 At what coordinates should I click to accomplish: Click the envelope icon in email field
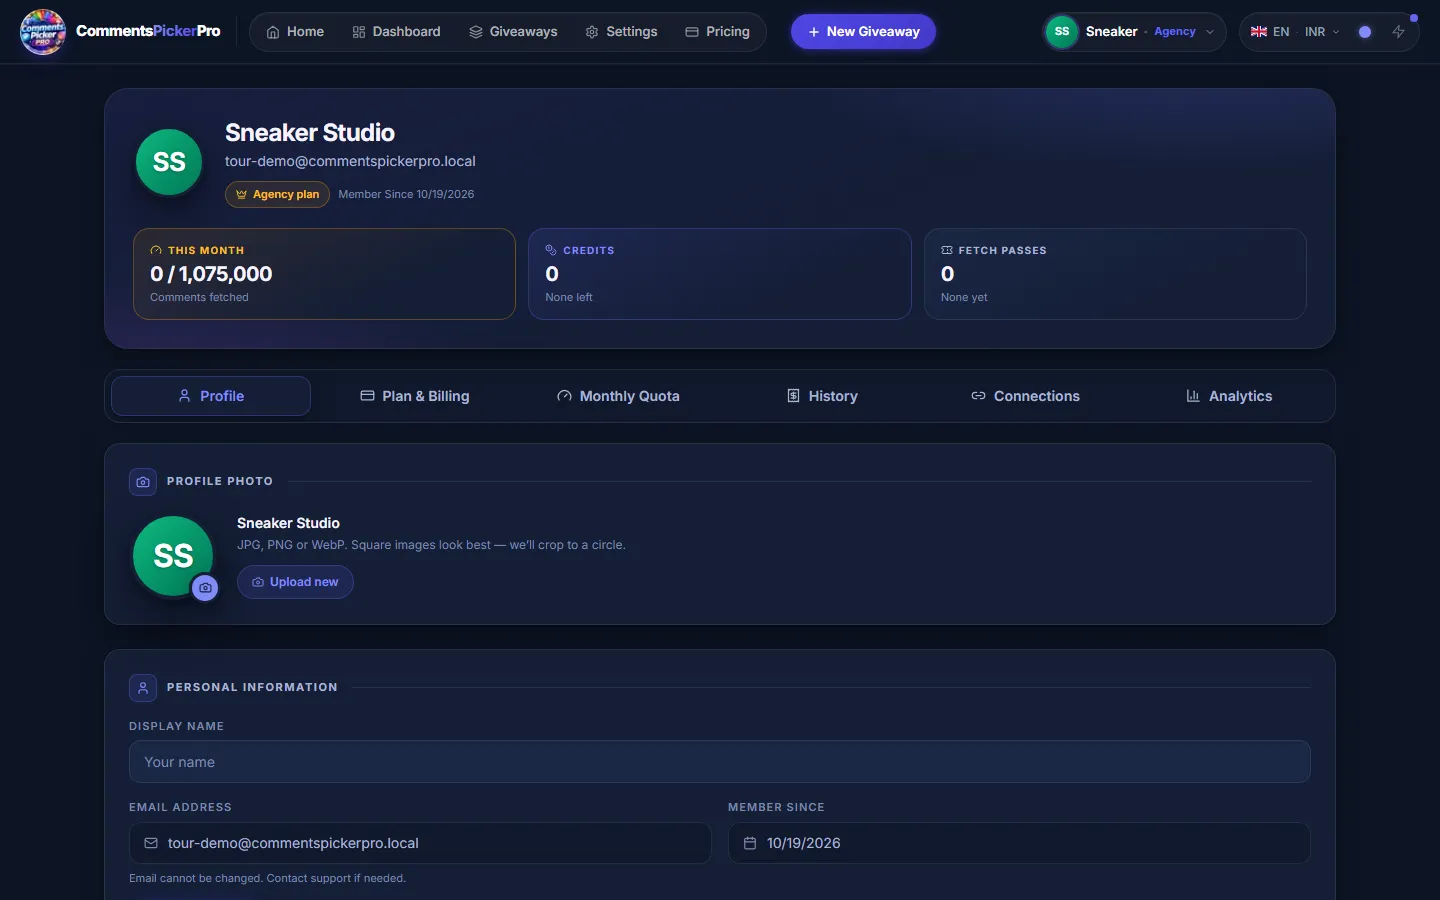tap(151, 843)
